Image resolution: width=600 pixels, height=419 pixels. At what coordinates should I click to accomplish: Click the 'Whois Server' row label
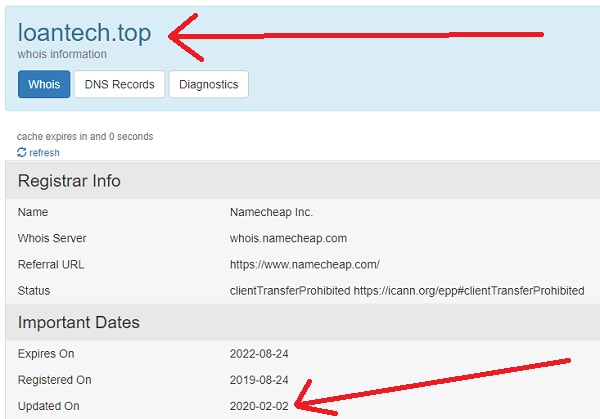pyautogui.click(x=52, y=238)
